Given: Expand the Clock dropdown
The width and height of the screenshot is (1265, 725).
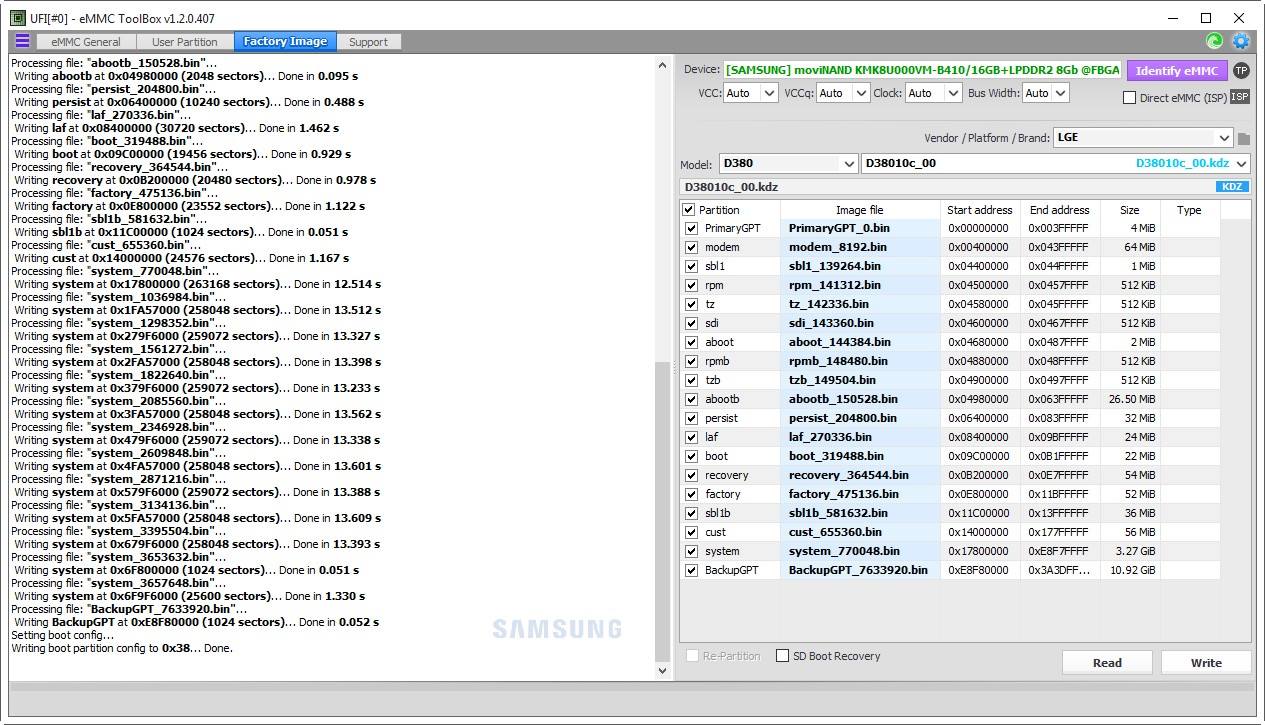Looking at the screenshot, I should [x=933, y=93].
